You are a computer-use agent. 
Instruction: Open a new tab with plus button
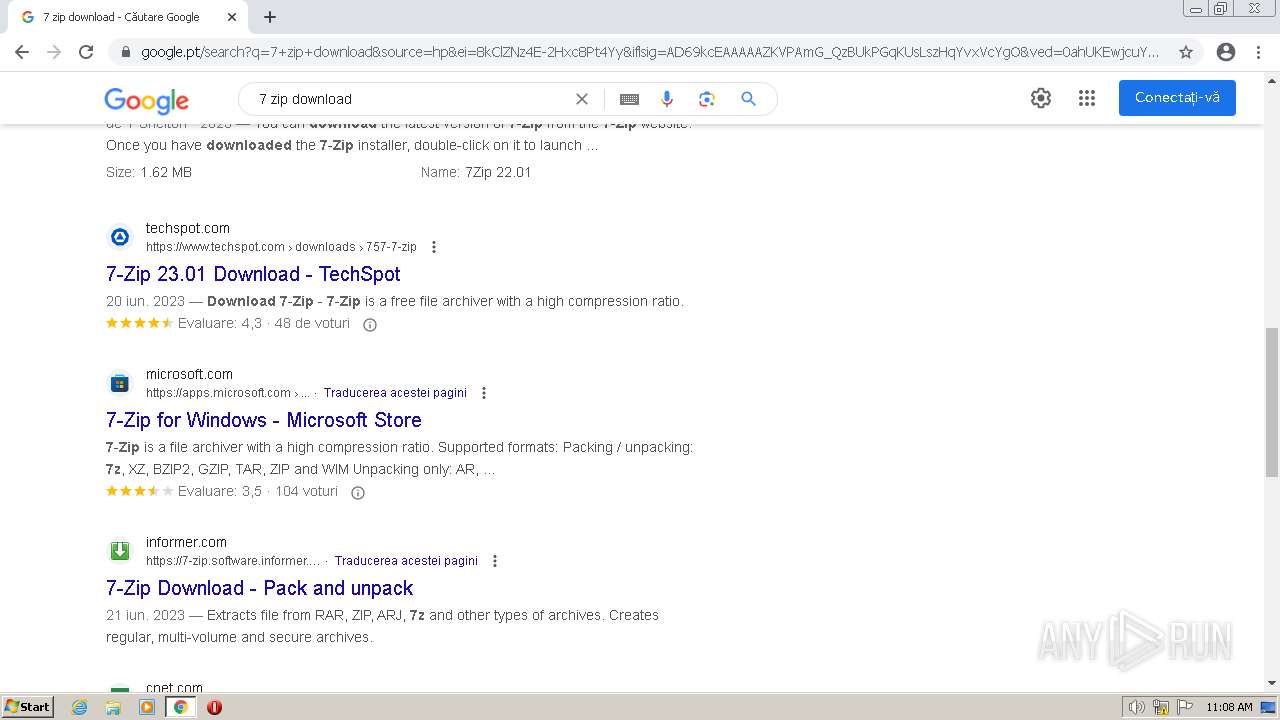(270, 17)
